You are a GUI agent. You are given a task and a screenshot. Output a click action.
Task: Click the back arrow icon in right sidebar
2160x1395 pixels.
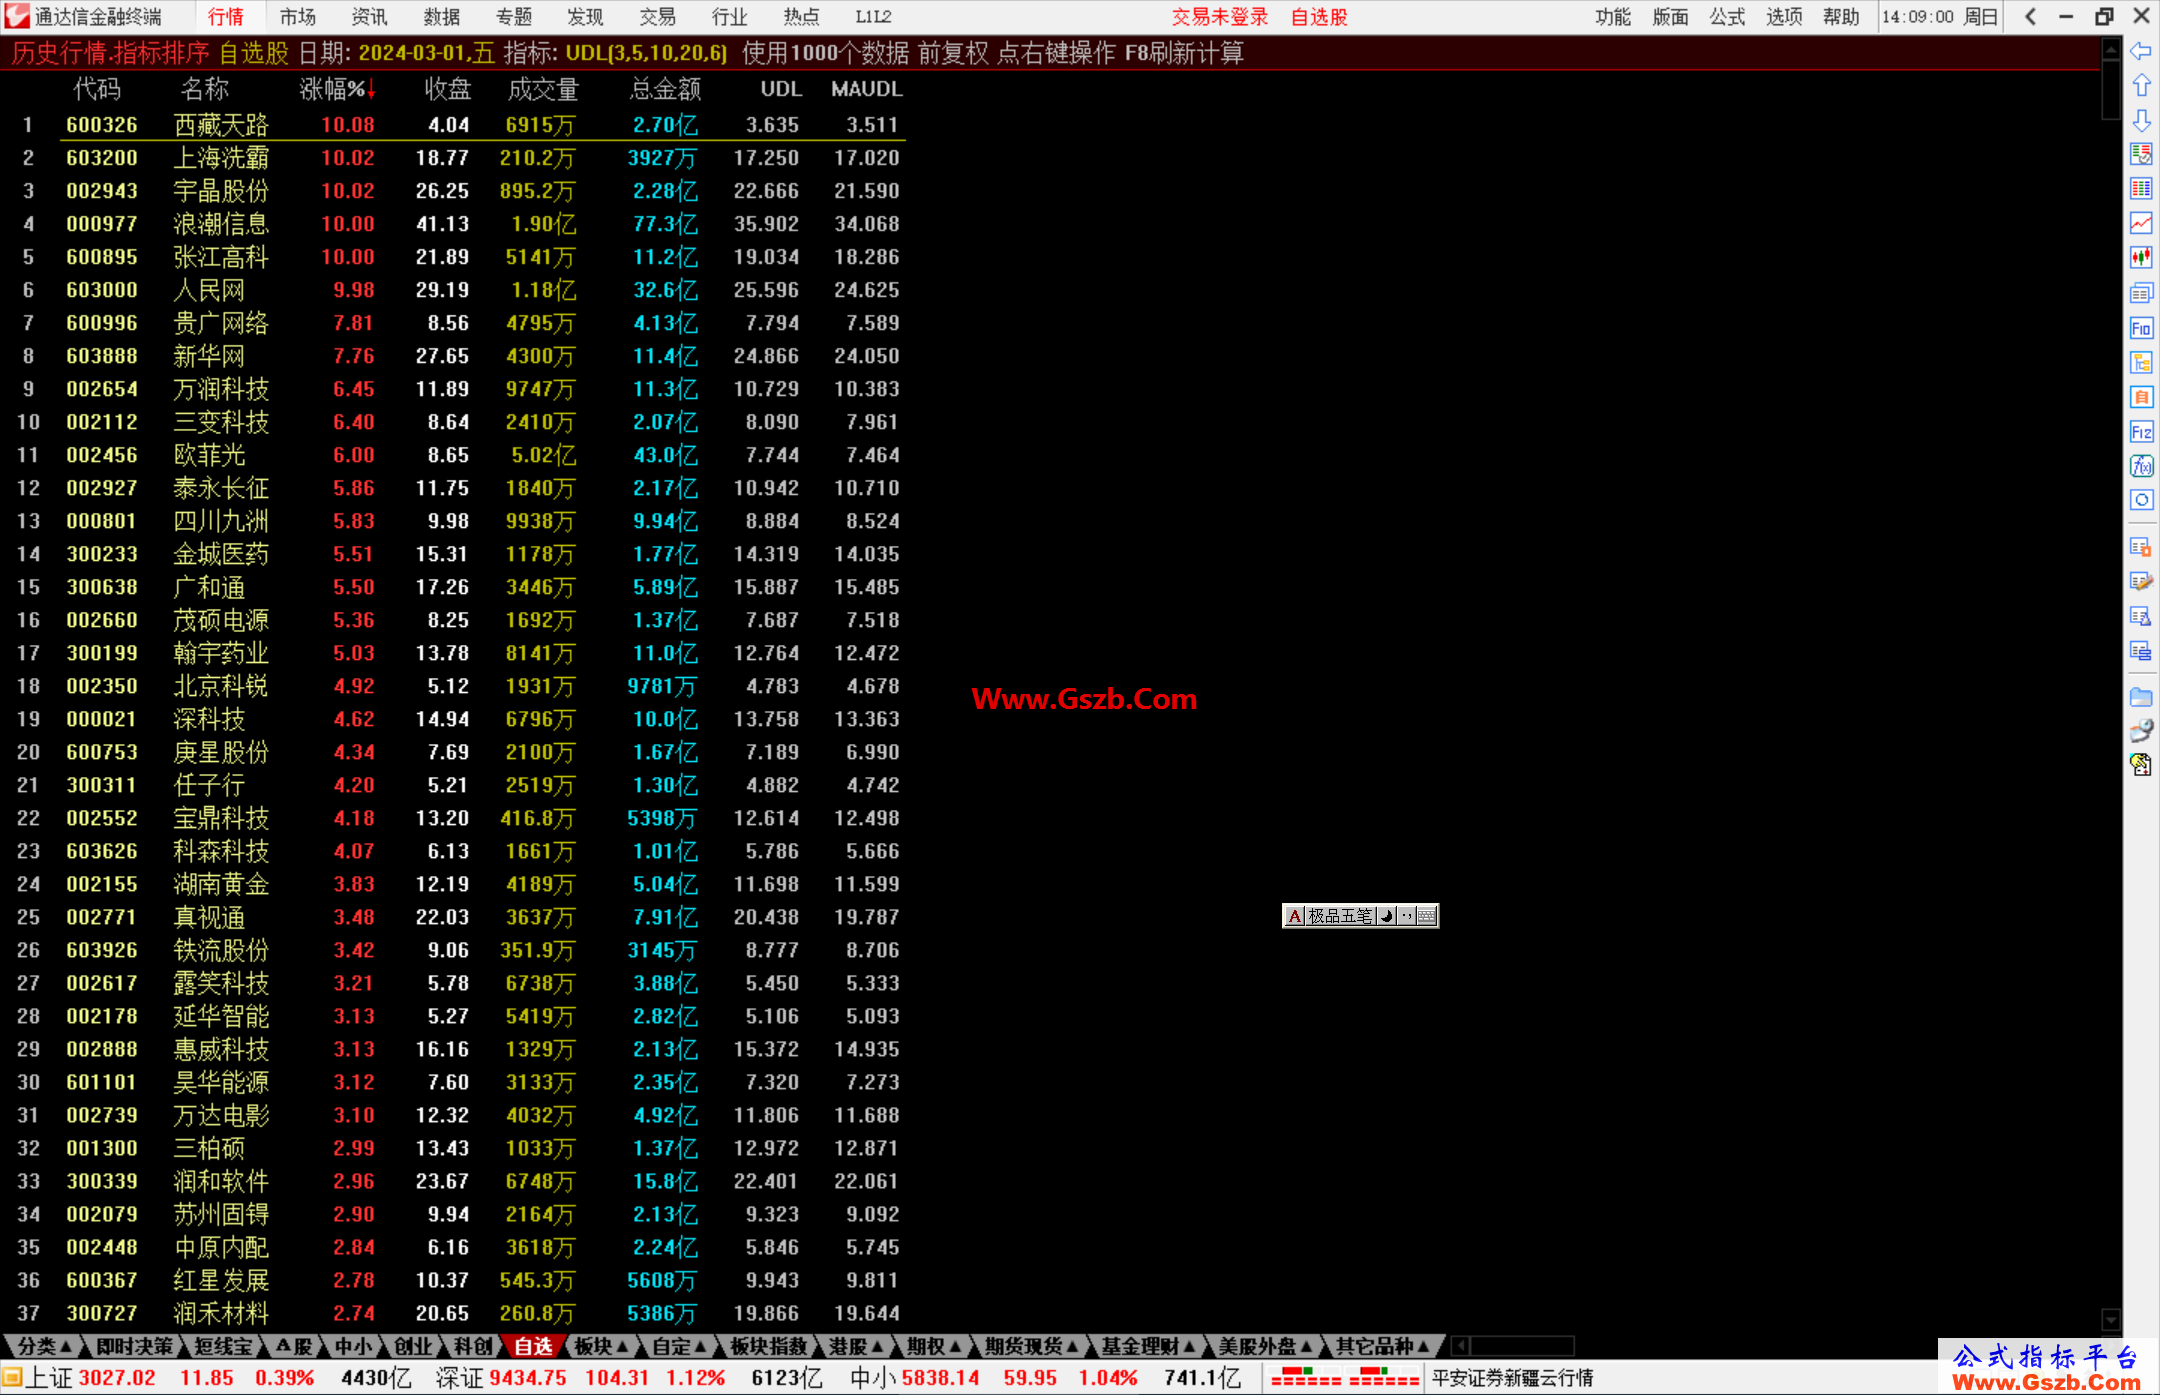click(x=2141, y=51)
